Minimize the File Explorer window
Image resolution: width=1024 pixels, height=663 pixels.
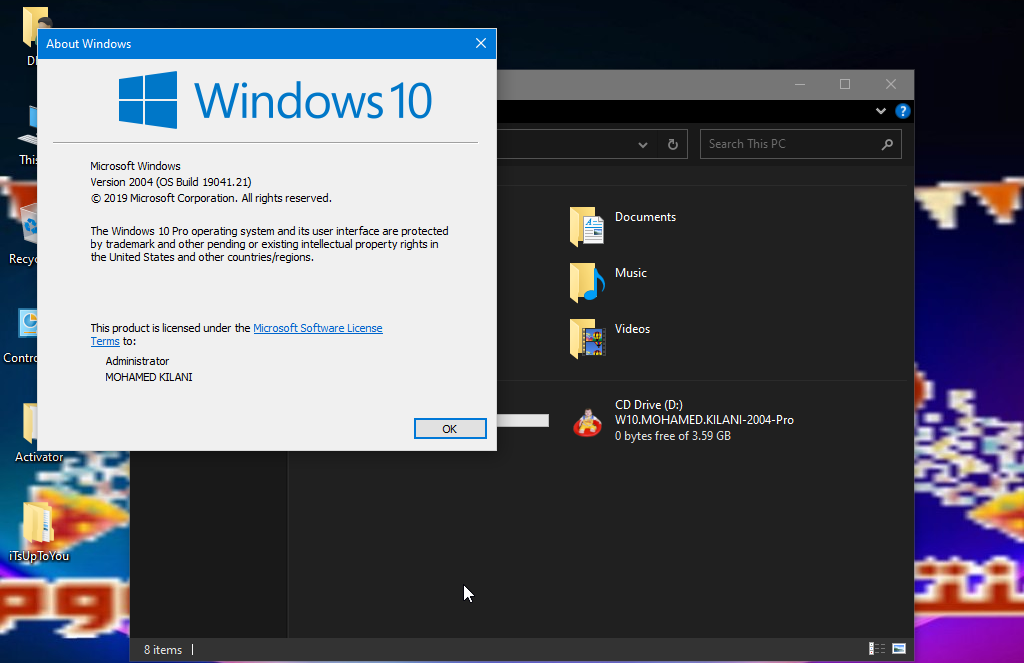tap(799, 84)
